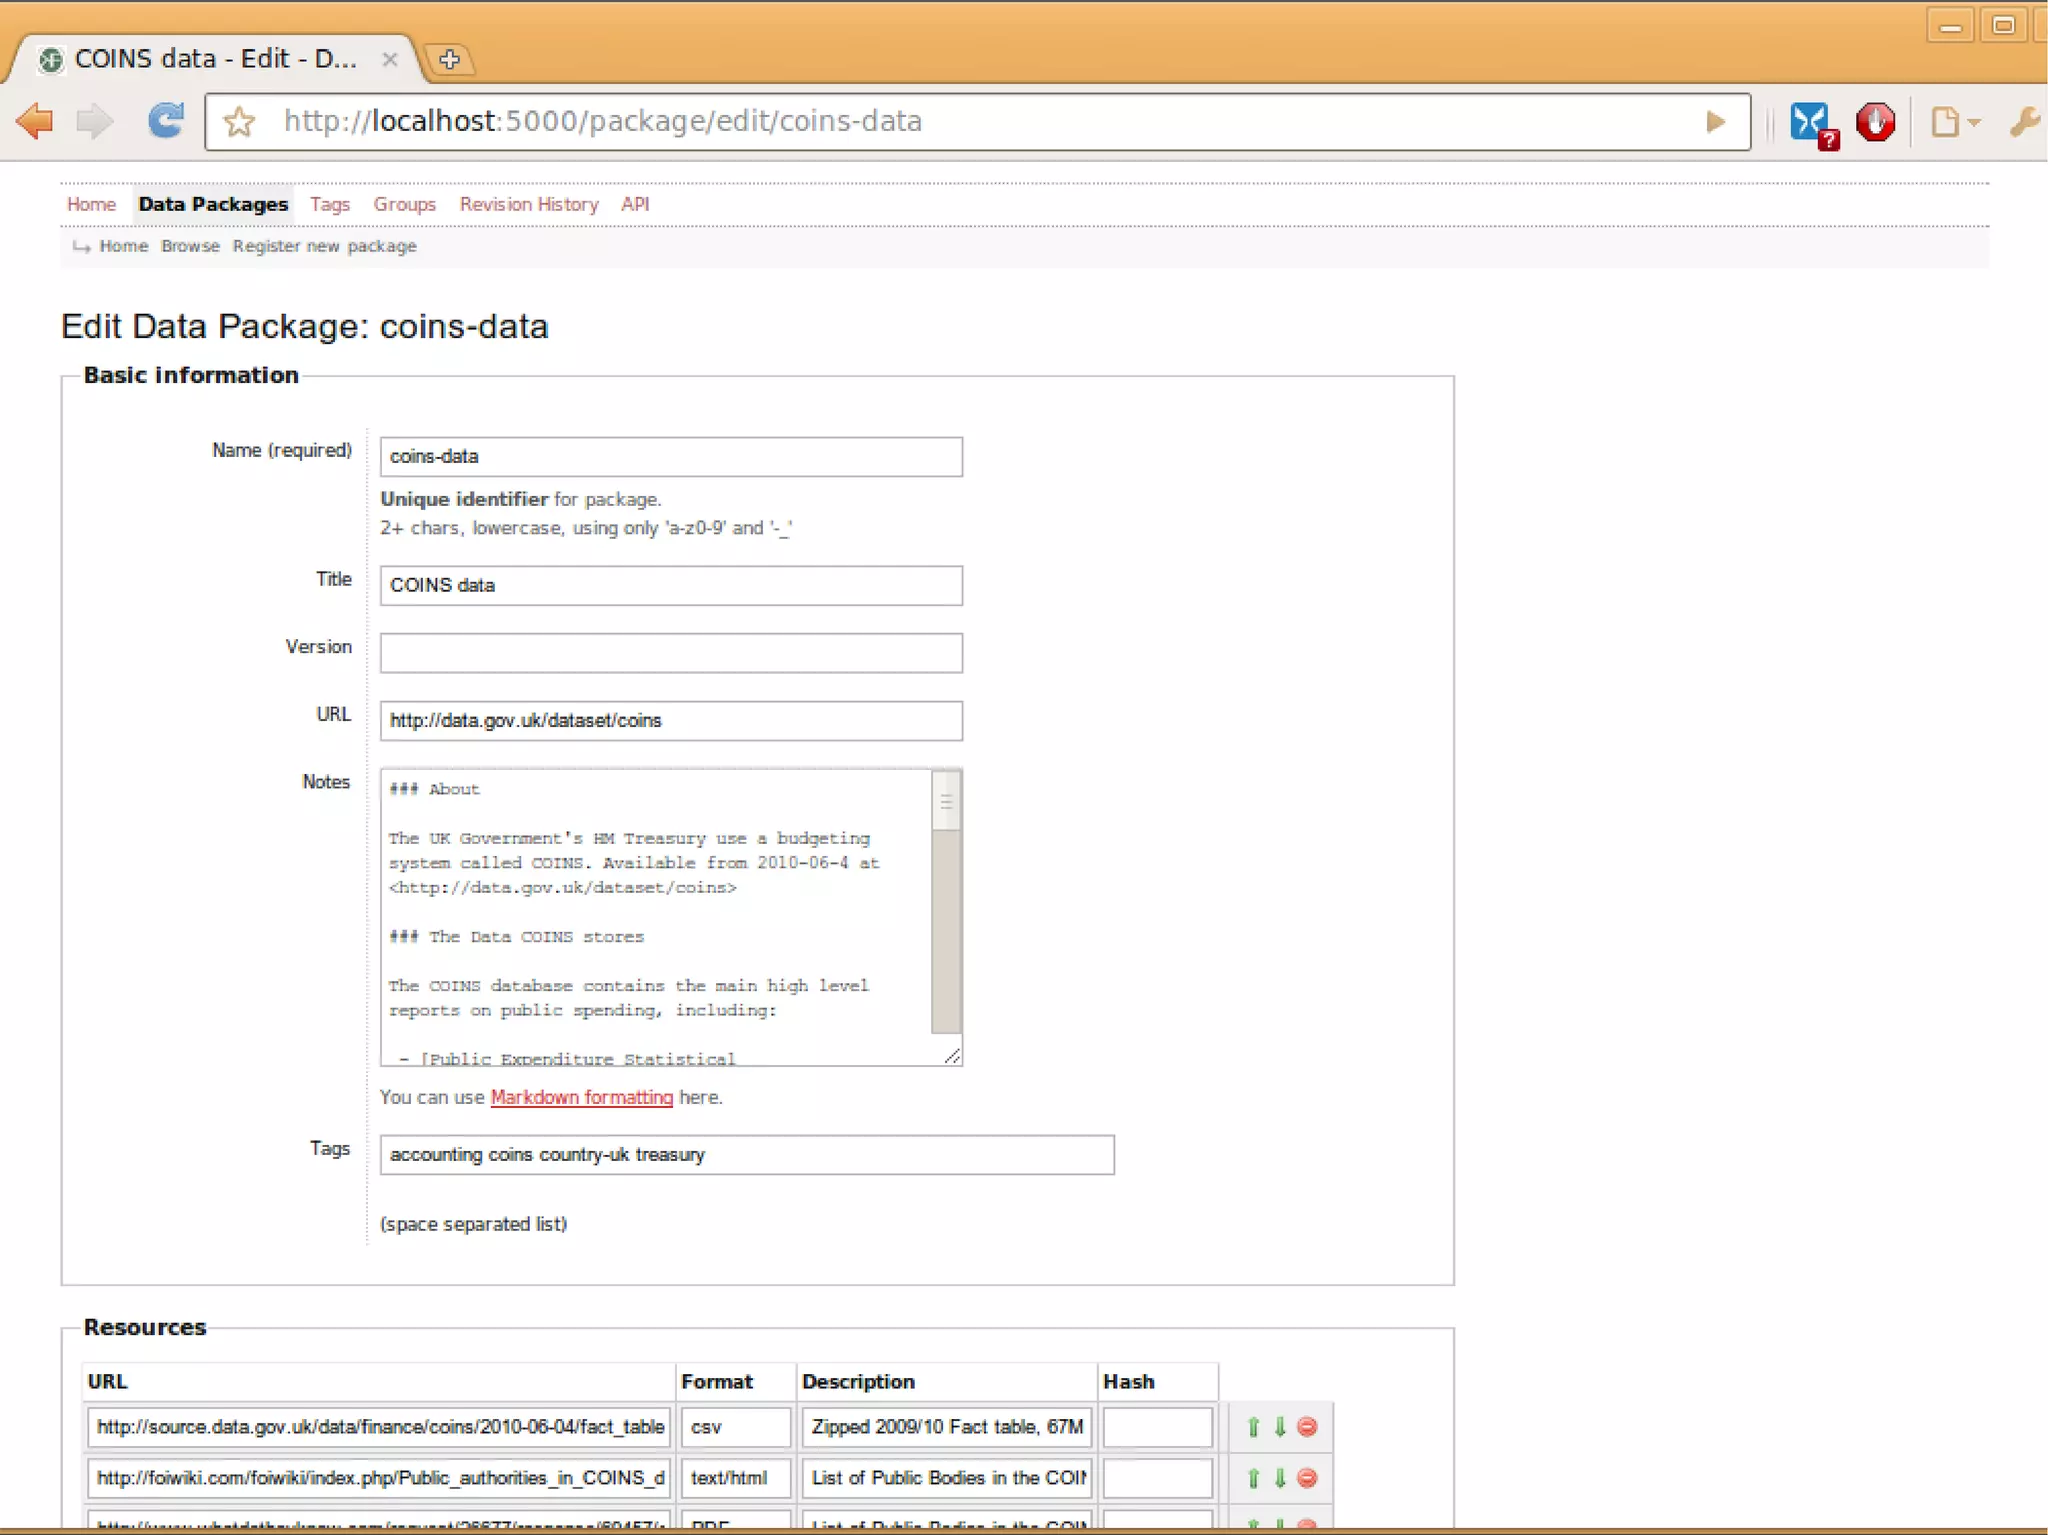2048x1535 pixels.
Task: Click the Groups navigation link
Action: (404, 204)
